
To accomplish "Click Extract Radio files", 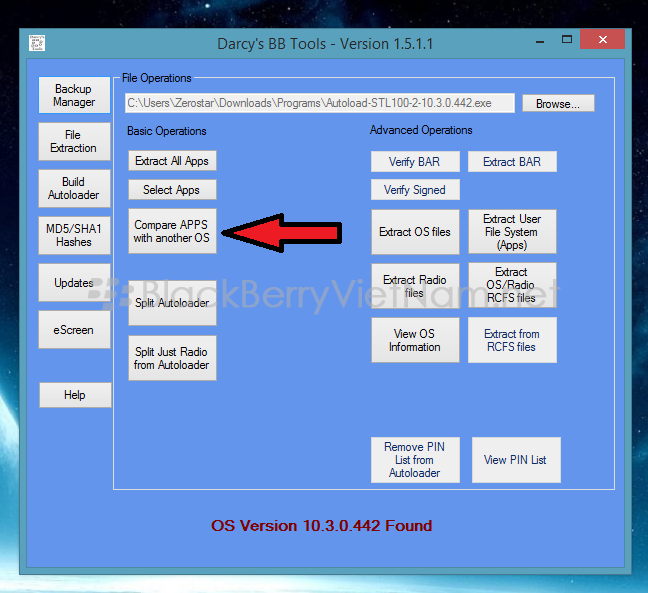I will coord(415,286).
